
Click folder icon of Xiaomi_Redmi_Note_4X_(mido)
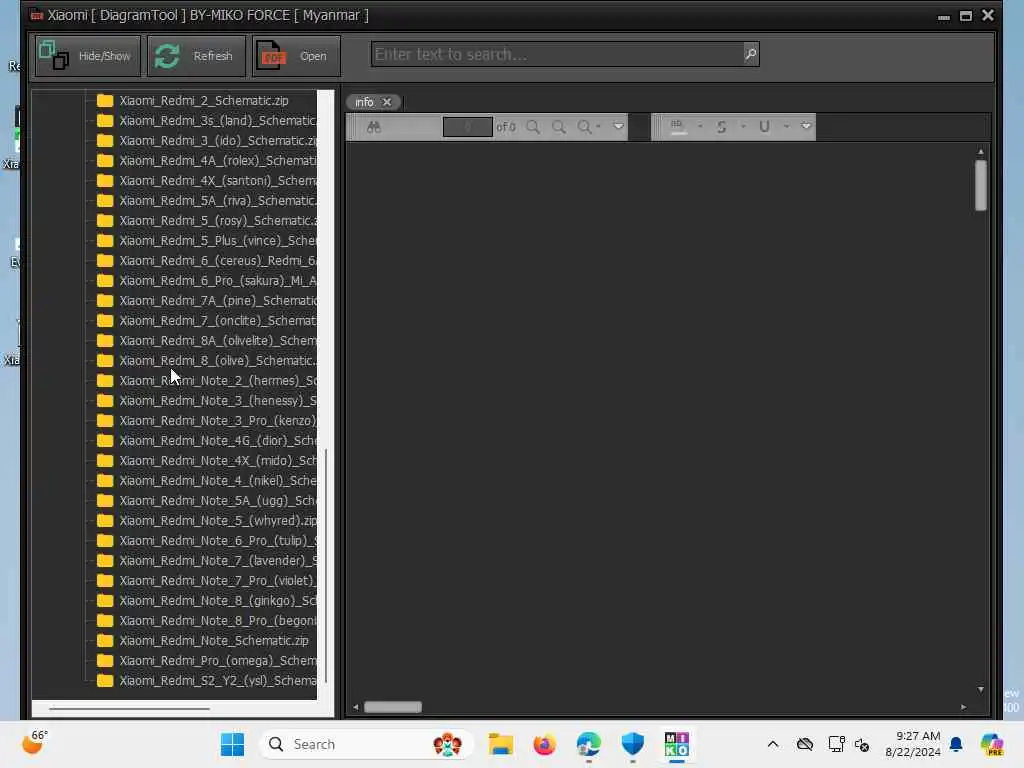tap(105, 460)
